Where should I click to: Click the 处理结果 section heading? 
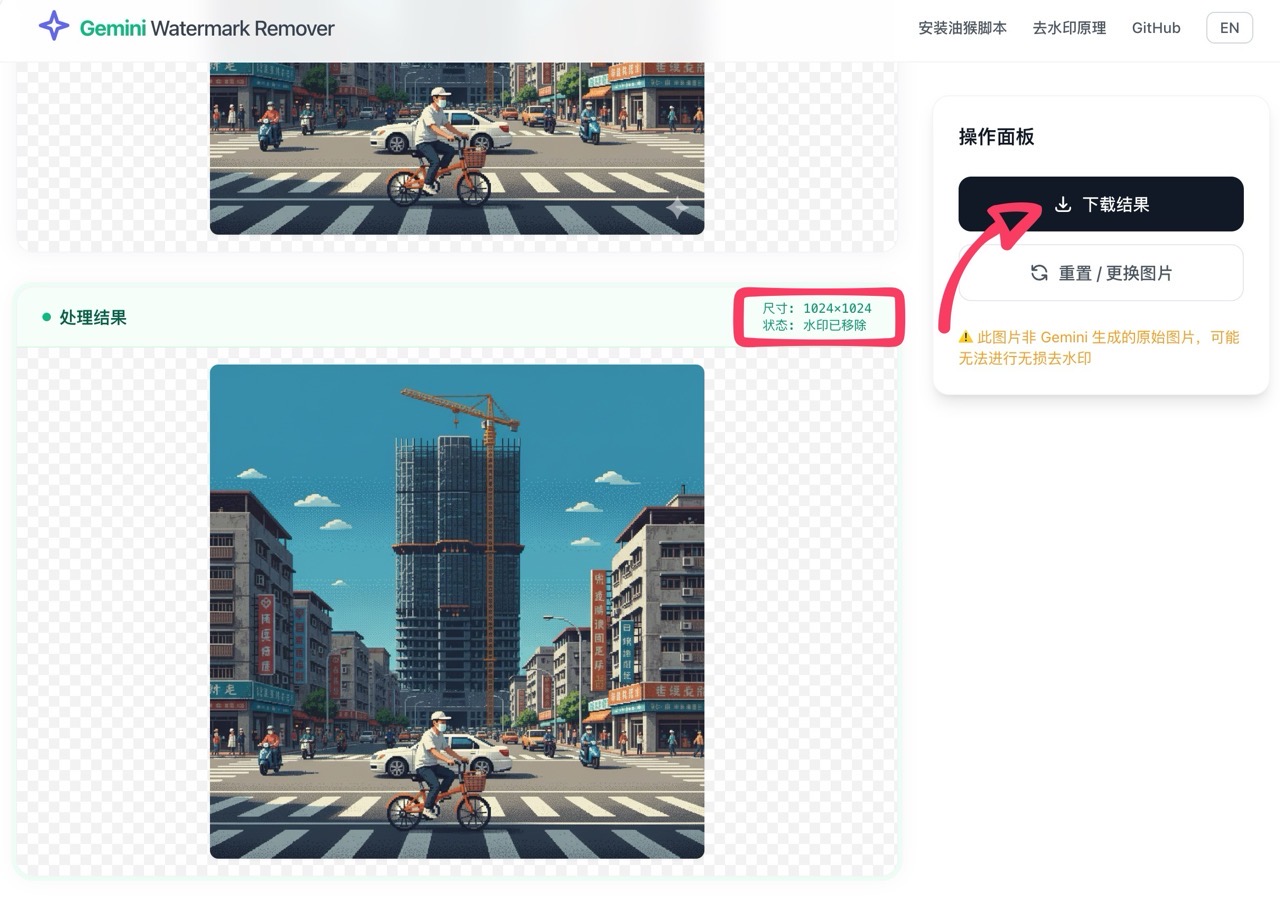pyautogui.click(x=93, y=317)
